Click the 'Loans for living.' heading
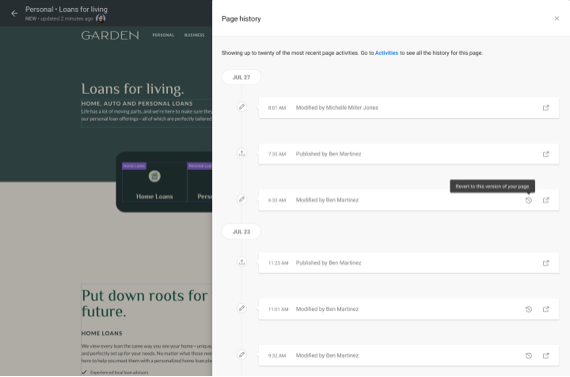570x377 pixels. [133, 89]
